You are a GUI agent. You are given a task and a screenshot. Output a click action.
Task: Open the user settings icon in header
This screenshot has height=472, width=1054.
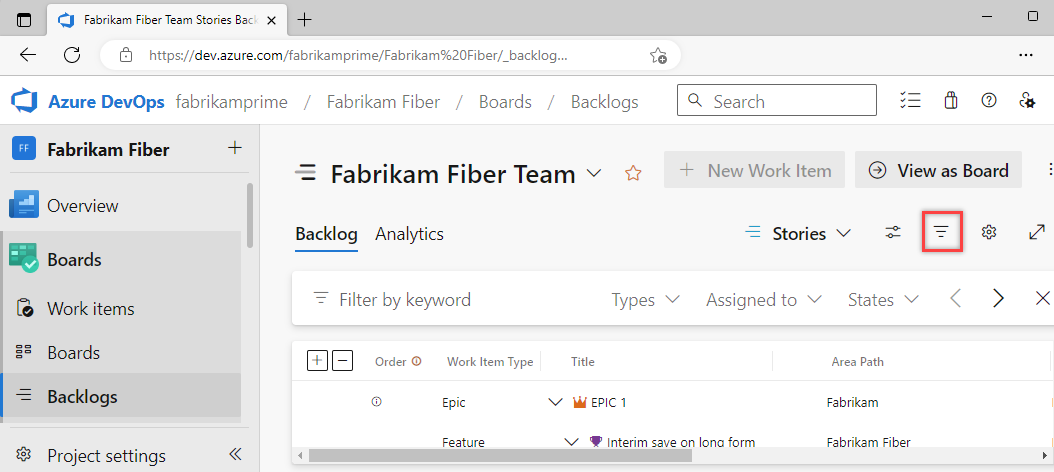point(1027,101)
